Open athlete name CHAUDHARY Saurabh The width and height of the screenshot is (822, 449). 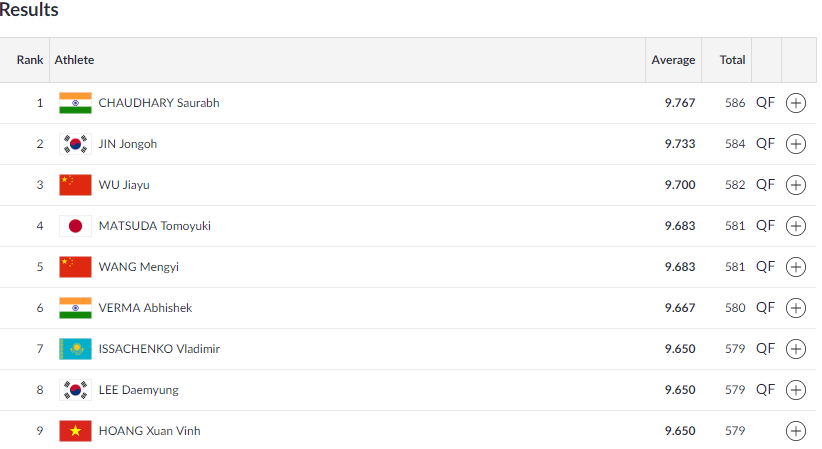(x=159, y=103)
